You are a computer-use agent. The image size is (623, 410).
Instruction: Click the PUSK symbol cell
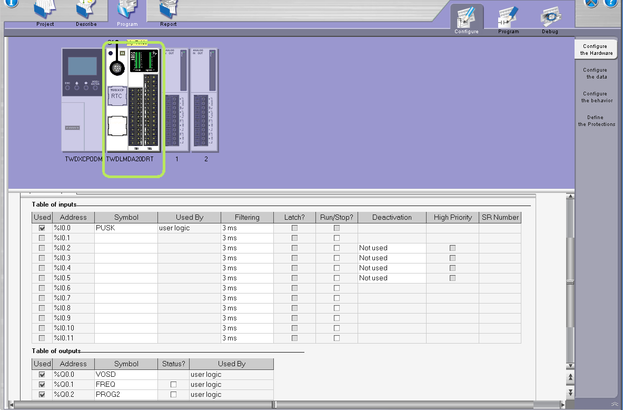126,228
